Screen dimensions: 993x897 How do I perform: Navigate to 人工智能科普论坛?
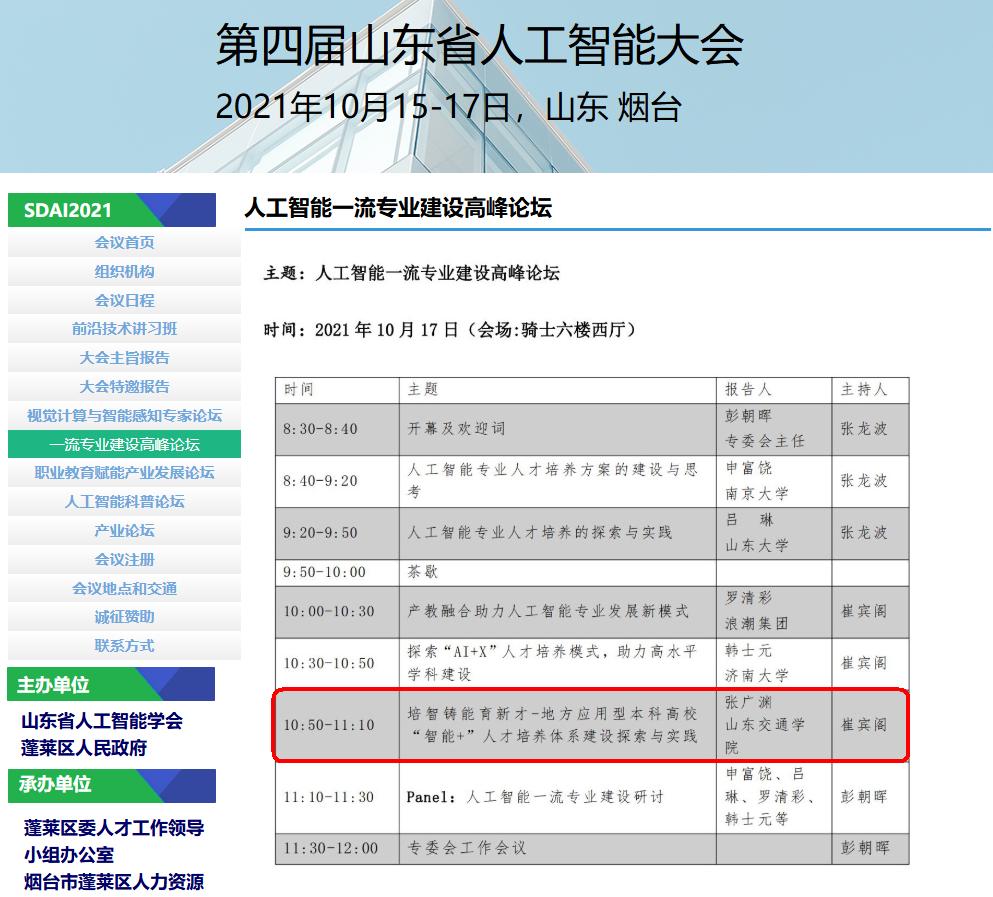coord(124,502)
